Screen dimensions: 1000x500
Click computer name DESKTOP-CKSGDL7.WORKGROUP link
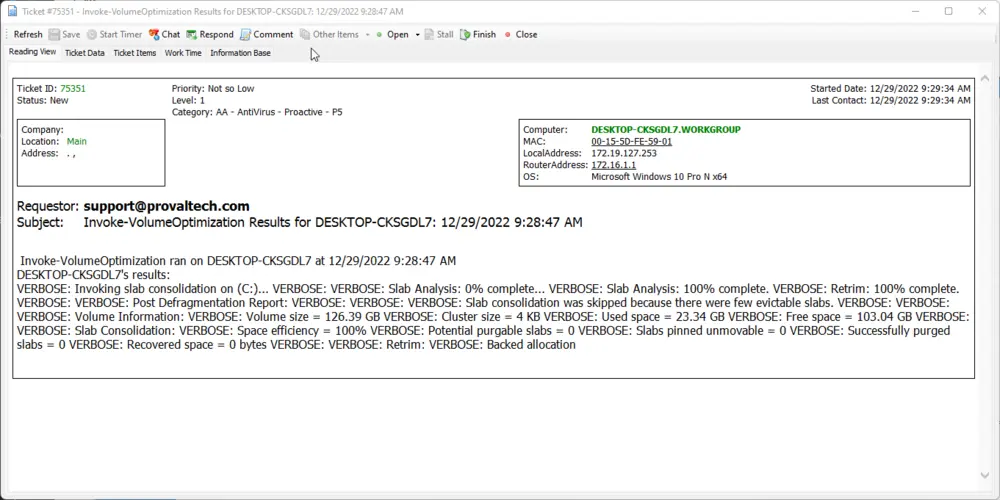(666, 129)
